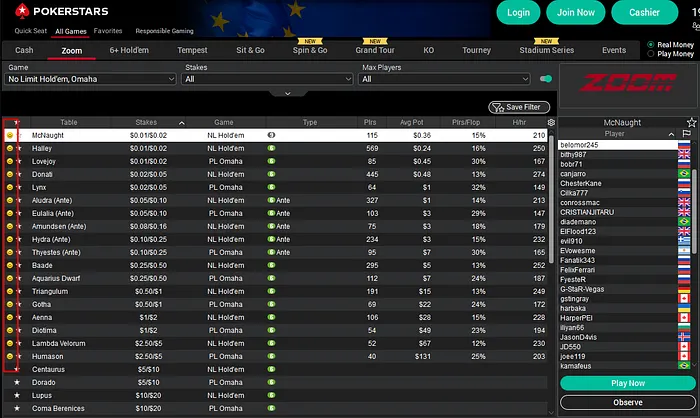
Task: Sort by the H/hr column header
Action: point(519,122)
